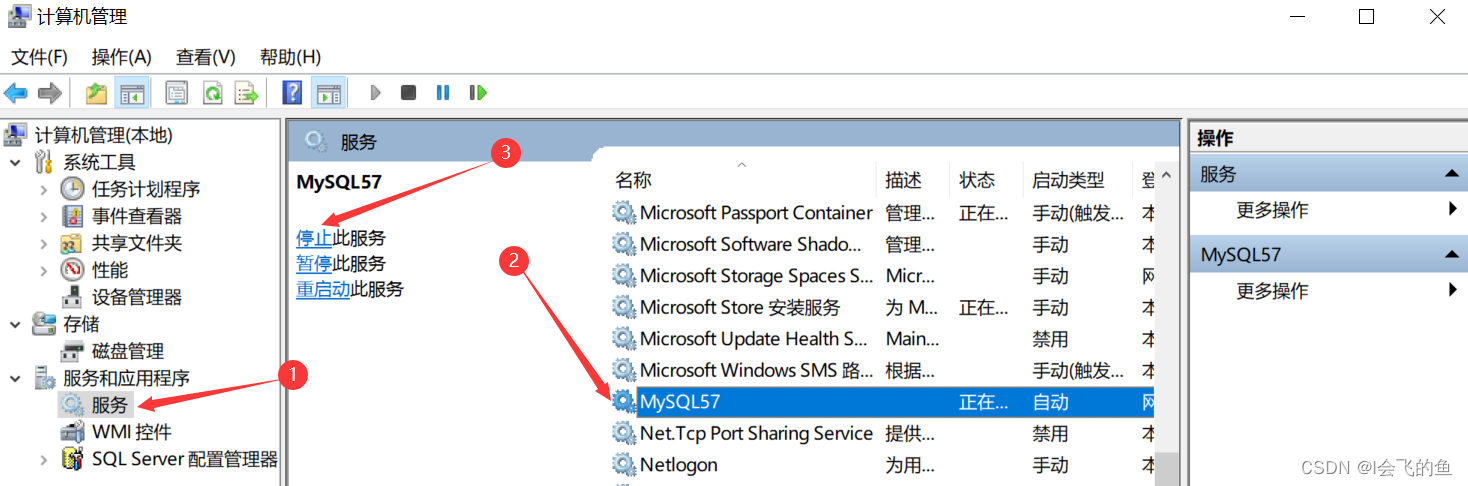This screenshot has width=1468, height=486.
Task: Select the 共享文件夹 tree item
Action: [137, 243]
